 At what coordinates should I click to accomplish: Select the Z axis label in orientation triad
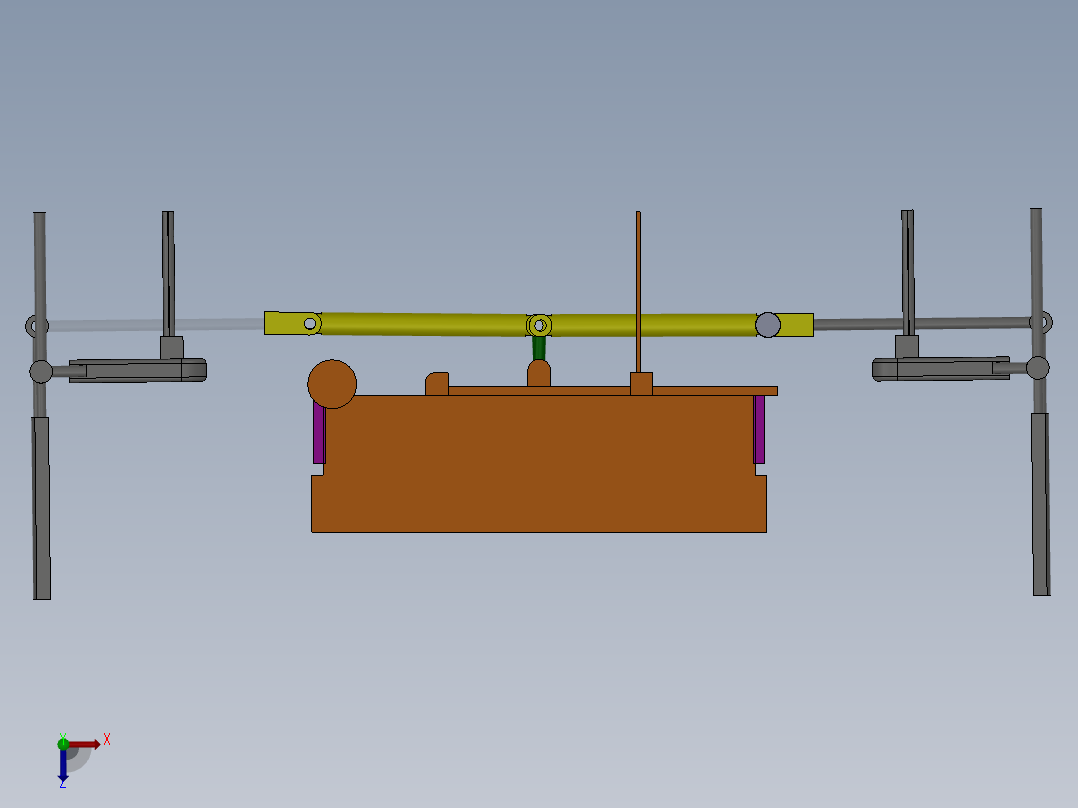pos(62,785)
